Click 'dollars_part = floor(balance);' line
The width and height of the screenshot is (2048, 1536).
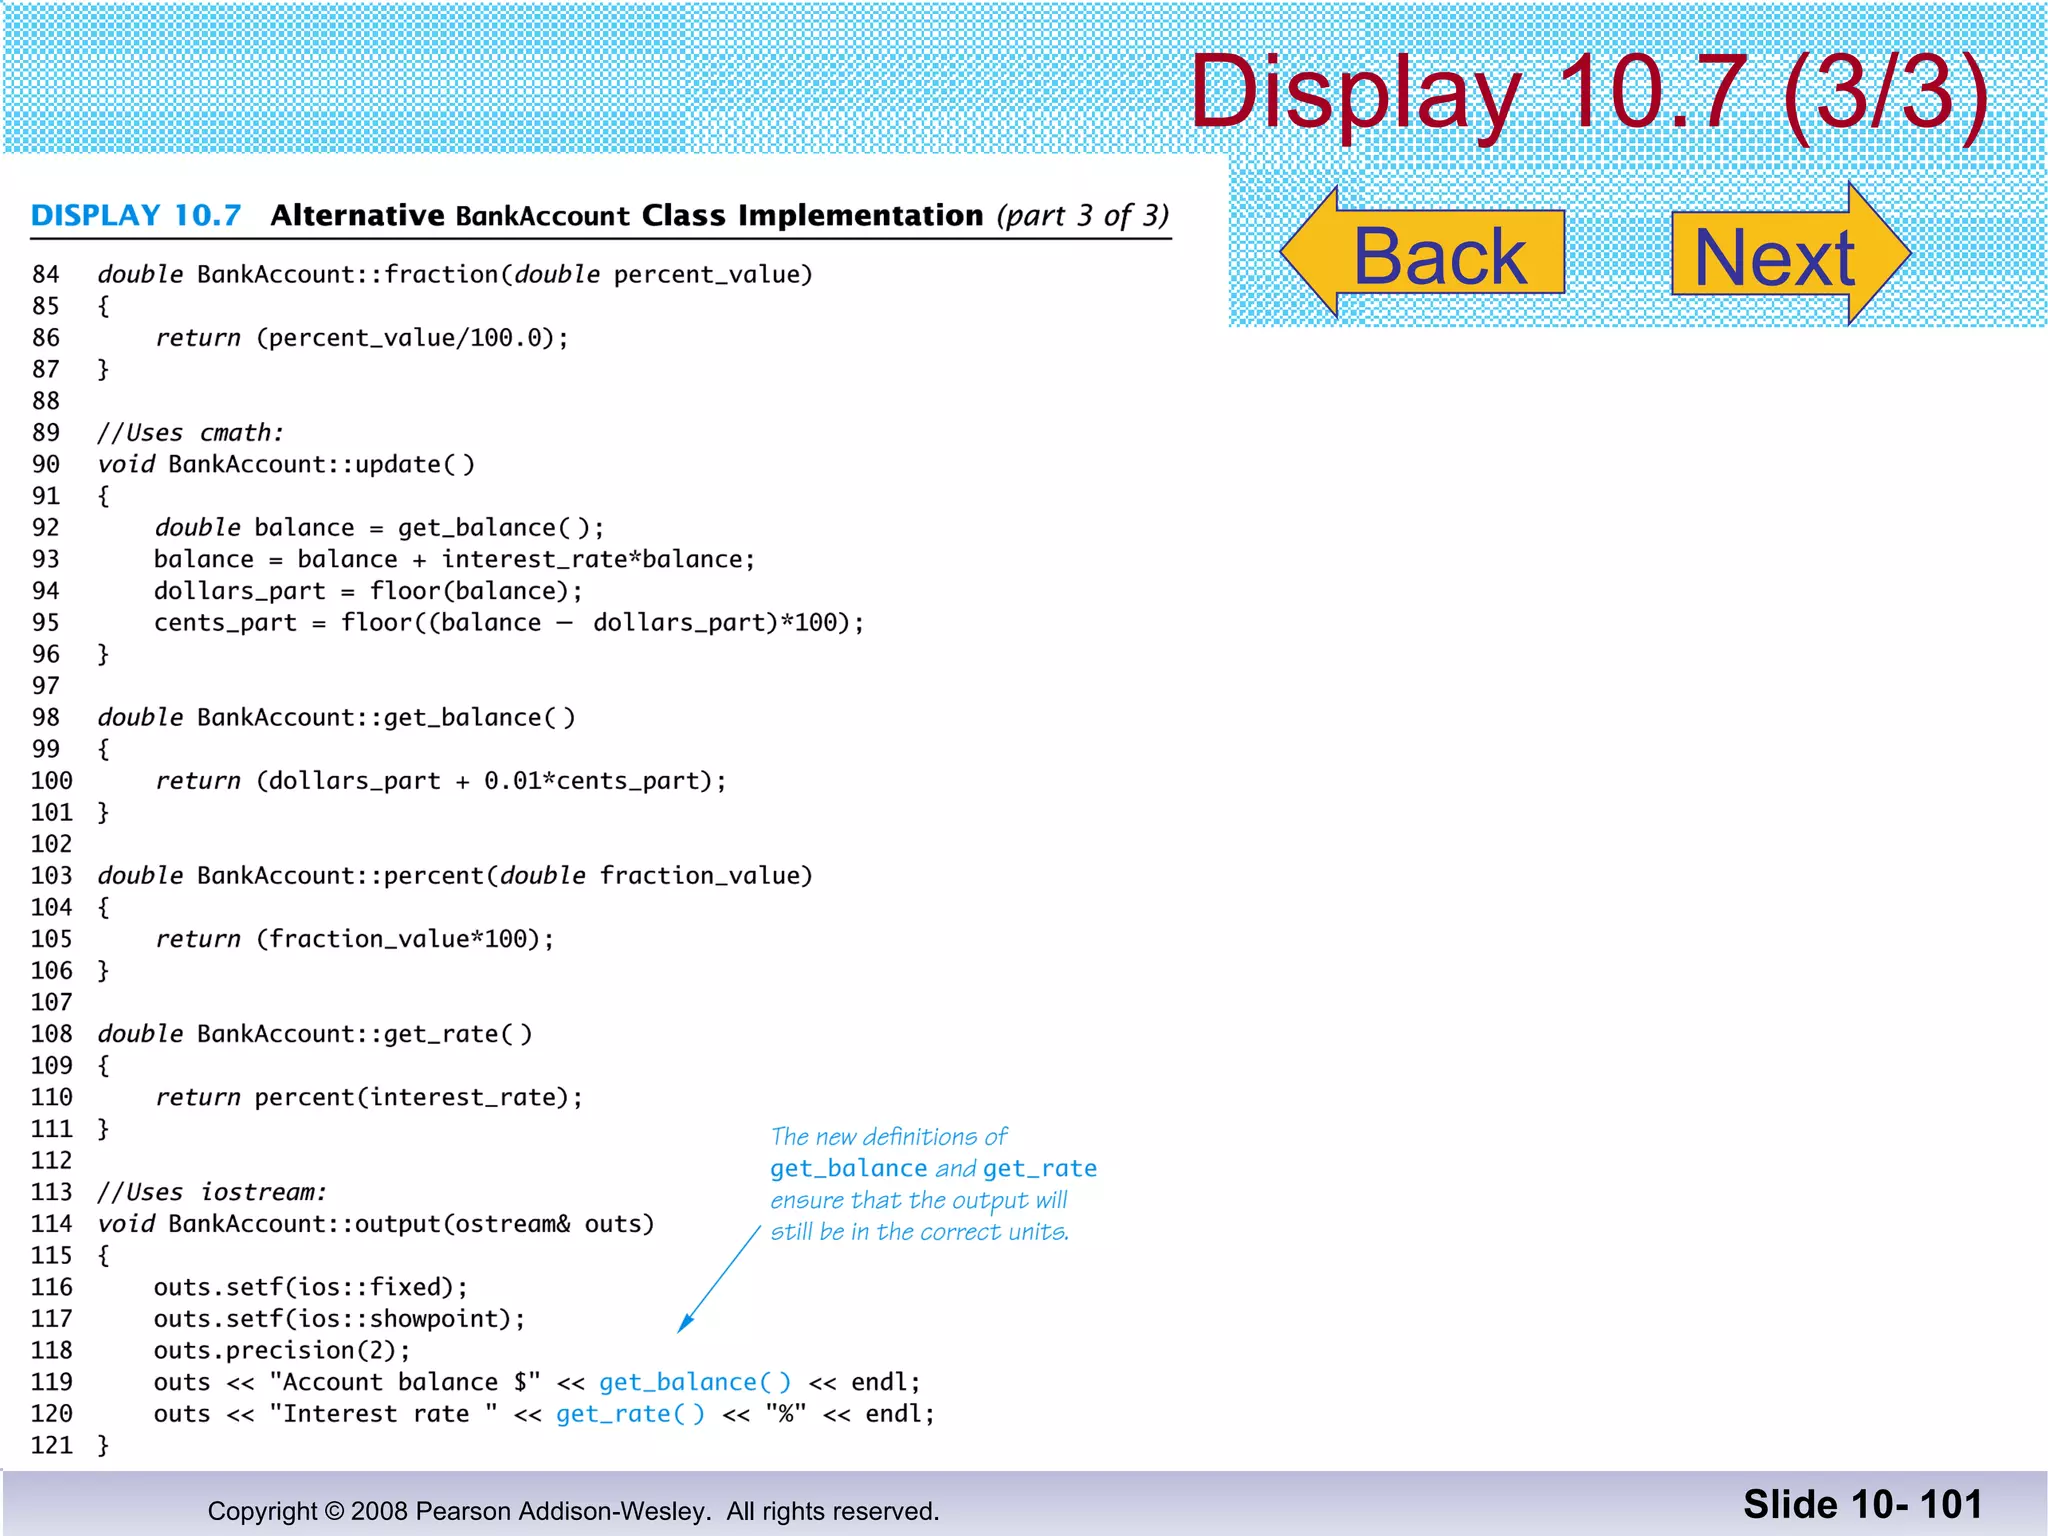pyautogui.click(x=368, y=591)
